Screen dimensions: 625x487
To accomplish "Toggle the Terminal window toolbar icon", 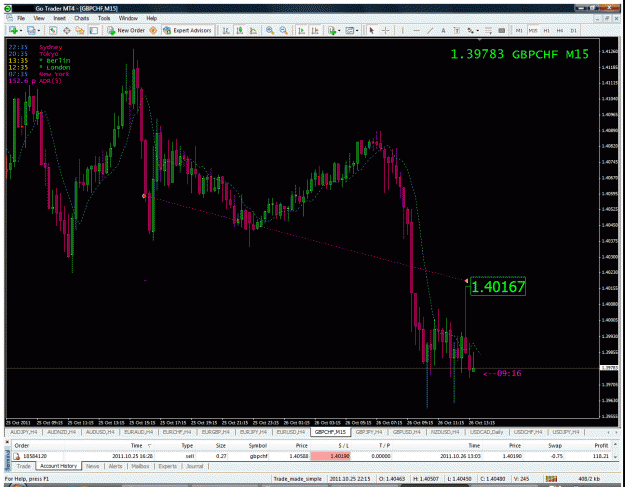I will coord(94,30).
